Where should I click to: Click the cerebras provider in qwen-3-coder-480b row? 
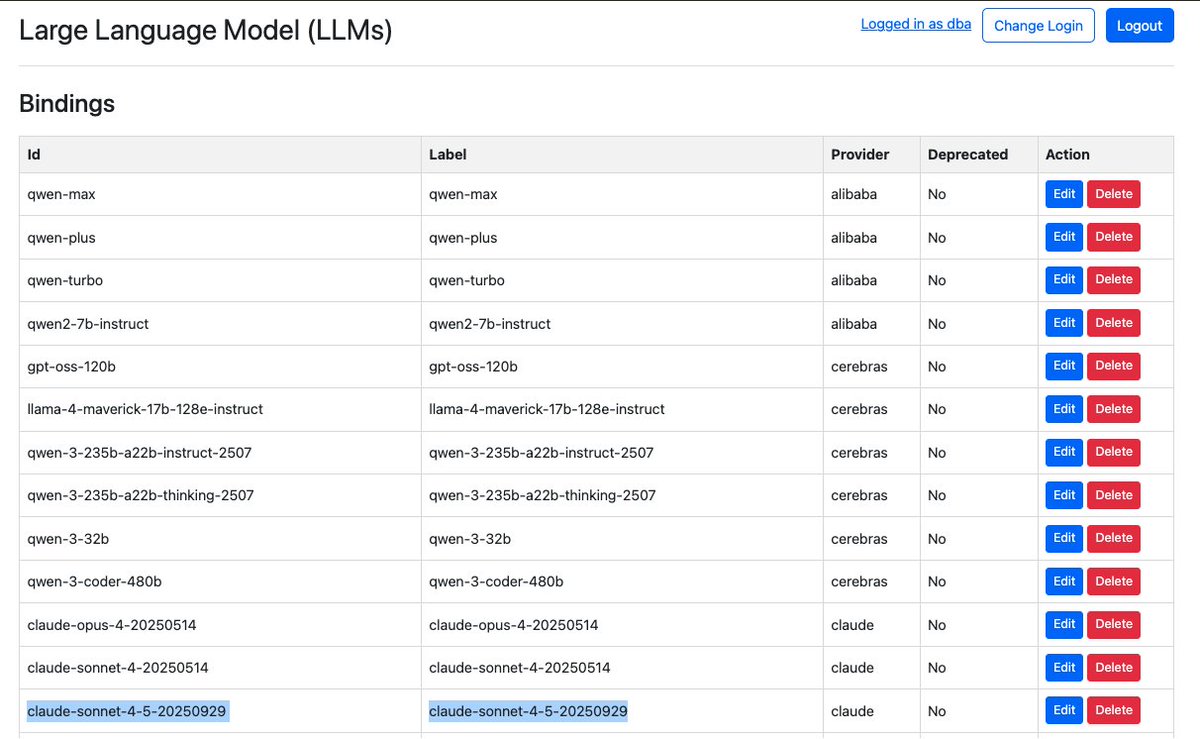(x=859, y=581)
